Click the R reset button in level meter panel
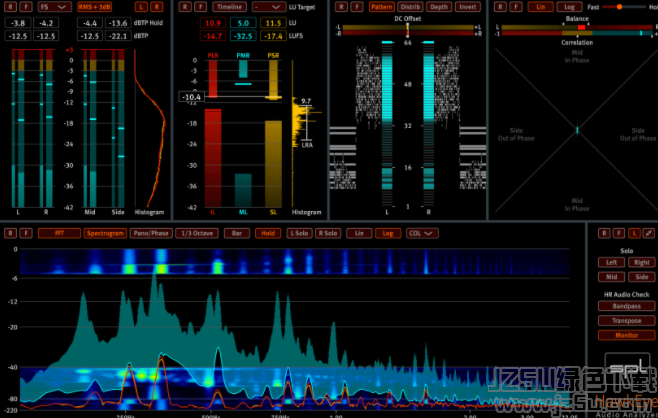The image size is (658, 418). pyautogui.click(x=10, y=7)
